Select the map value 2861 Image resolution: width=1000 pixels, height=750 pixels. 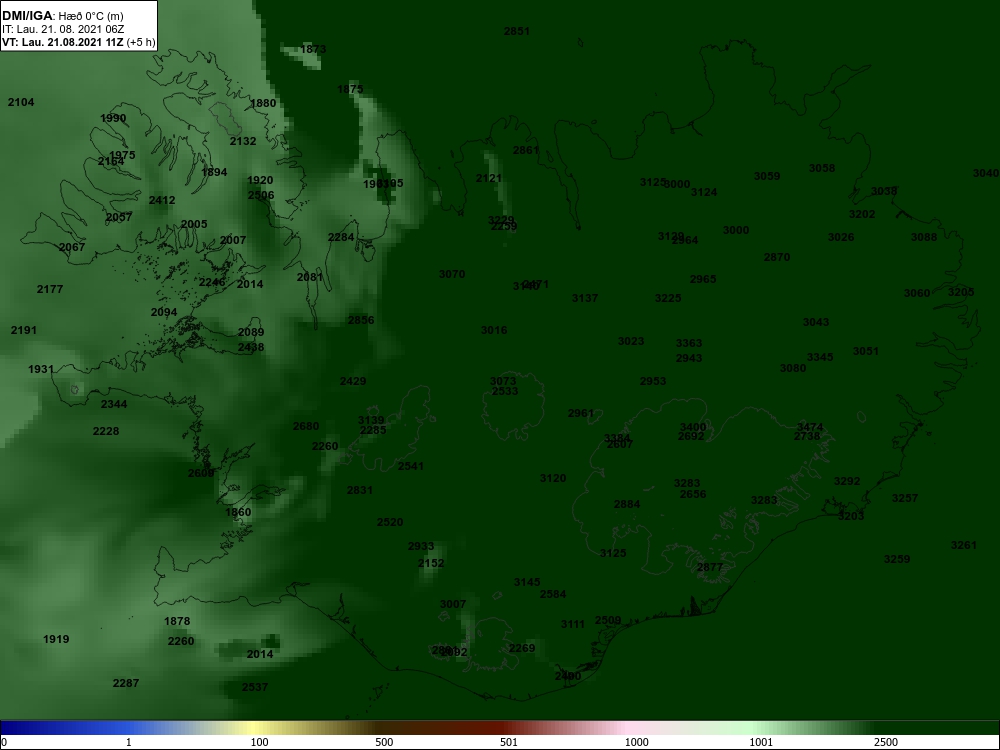click(x=526, y=151)
